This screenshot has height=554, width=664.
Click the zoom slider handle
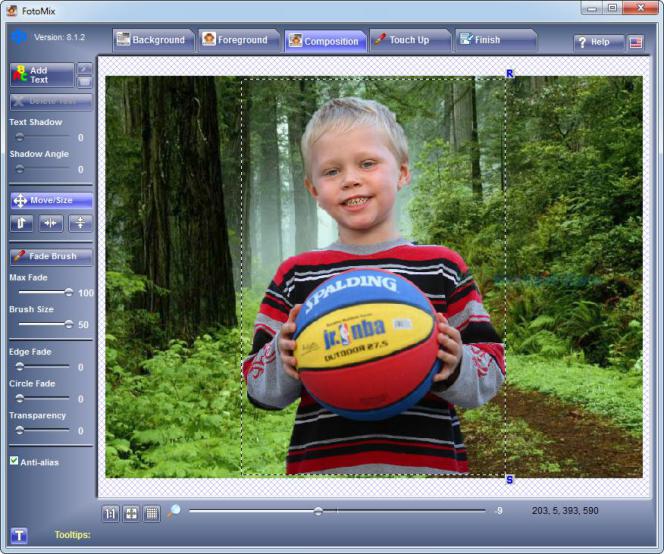[318, 511]
